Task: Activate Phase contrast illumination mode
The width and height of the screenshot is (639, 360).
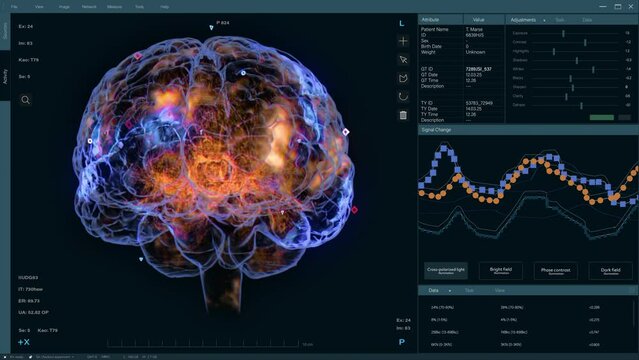Action: coord(555,270)
